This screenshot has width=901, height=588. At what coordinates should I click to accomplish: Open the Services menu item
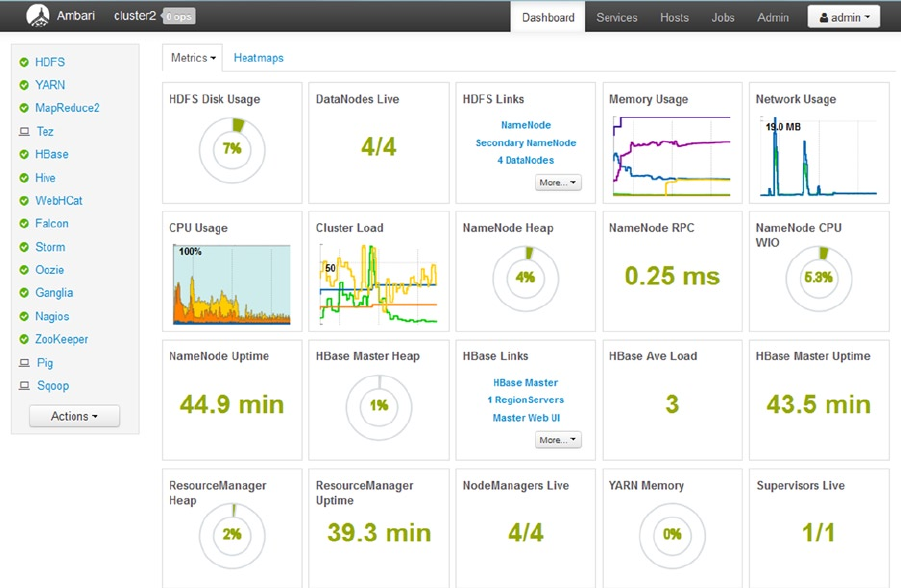617,18
